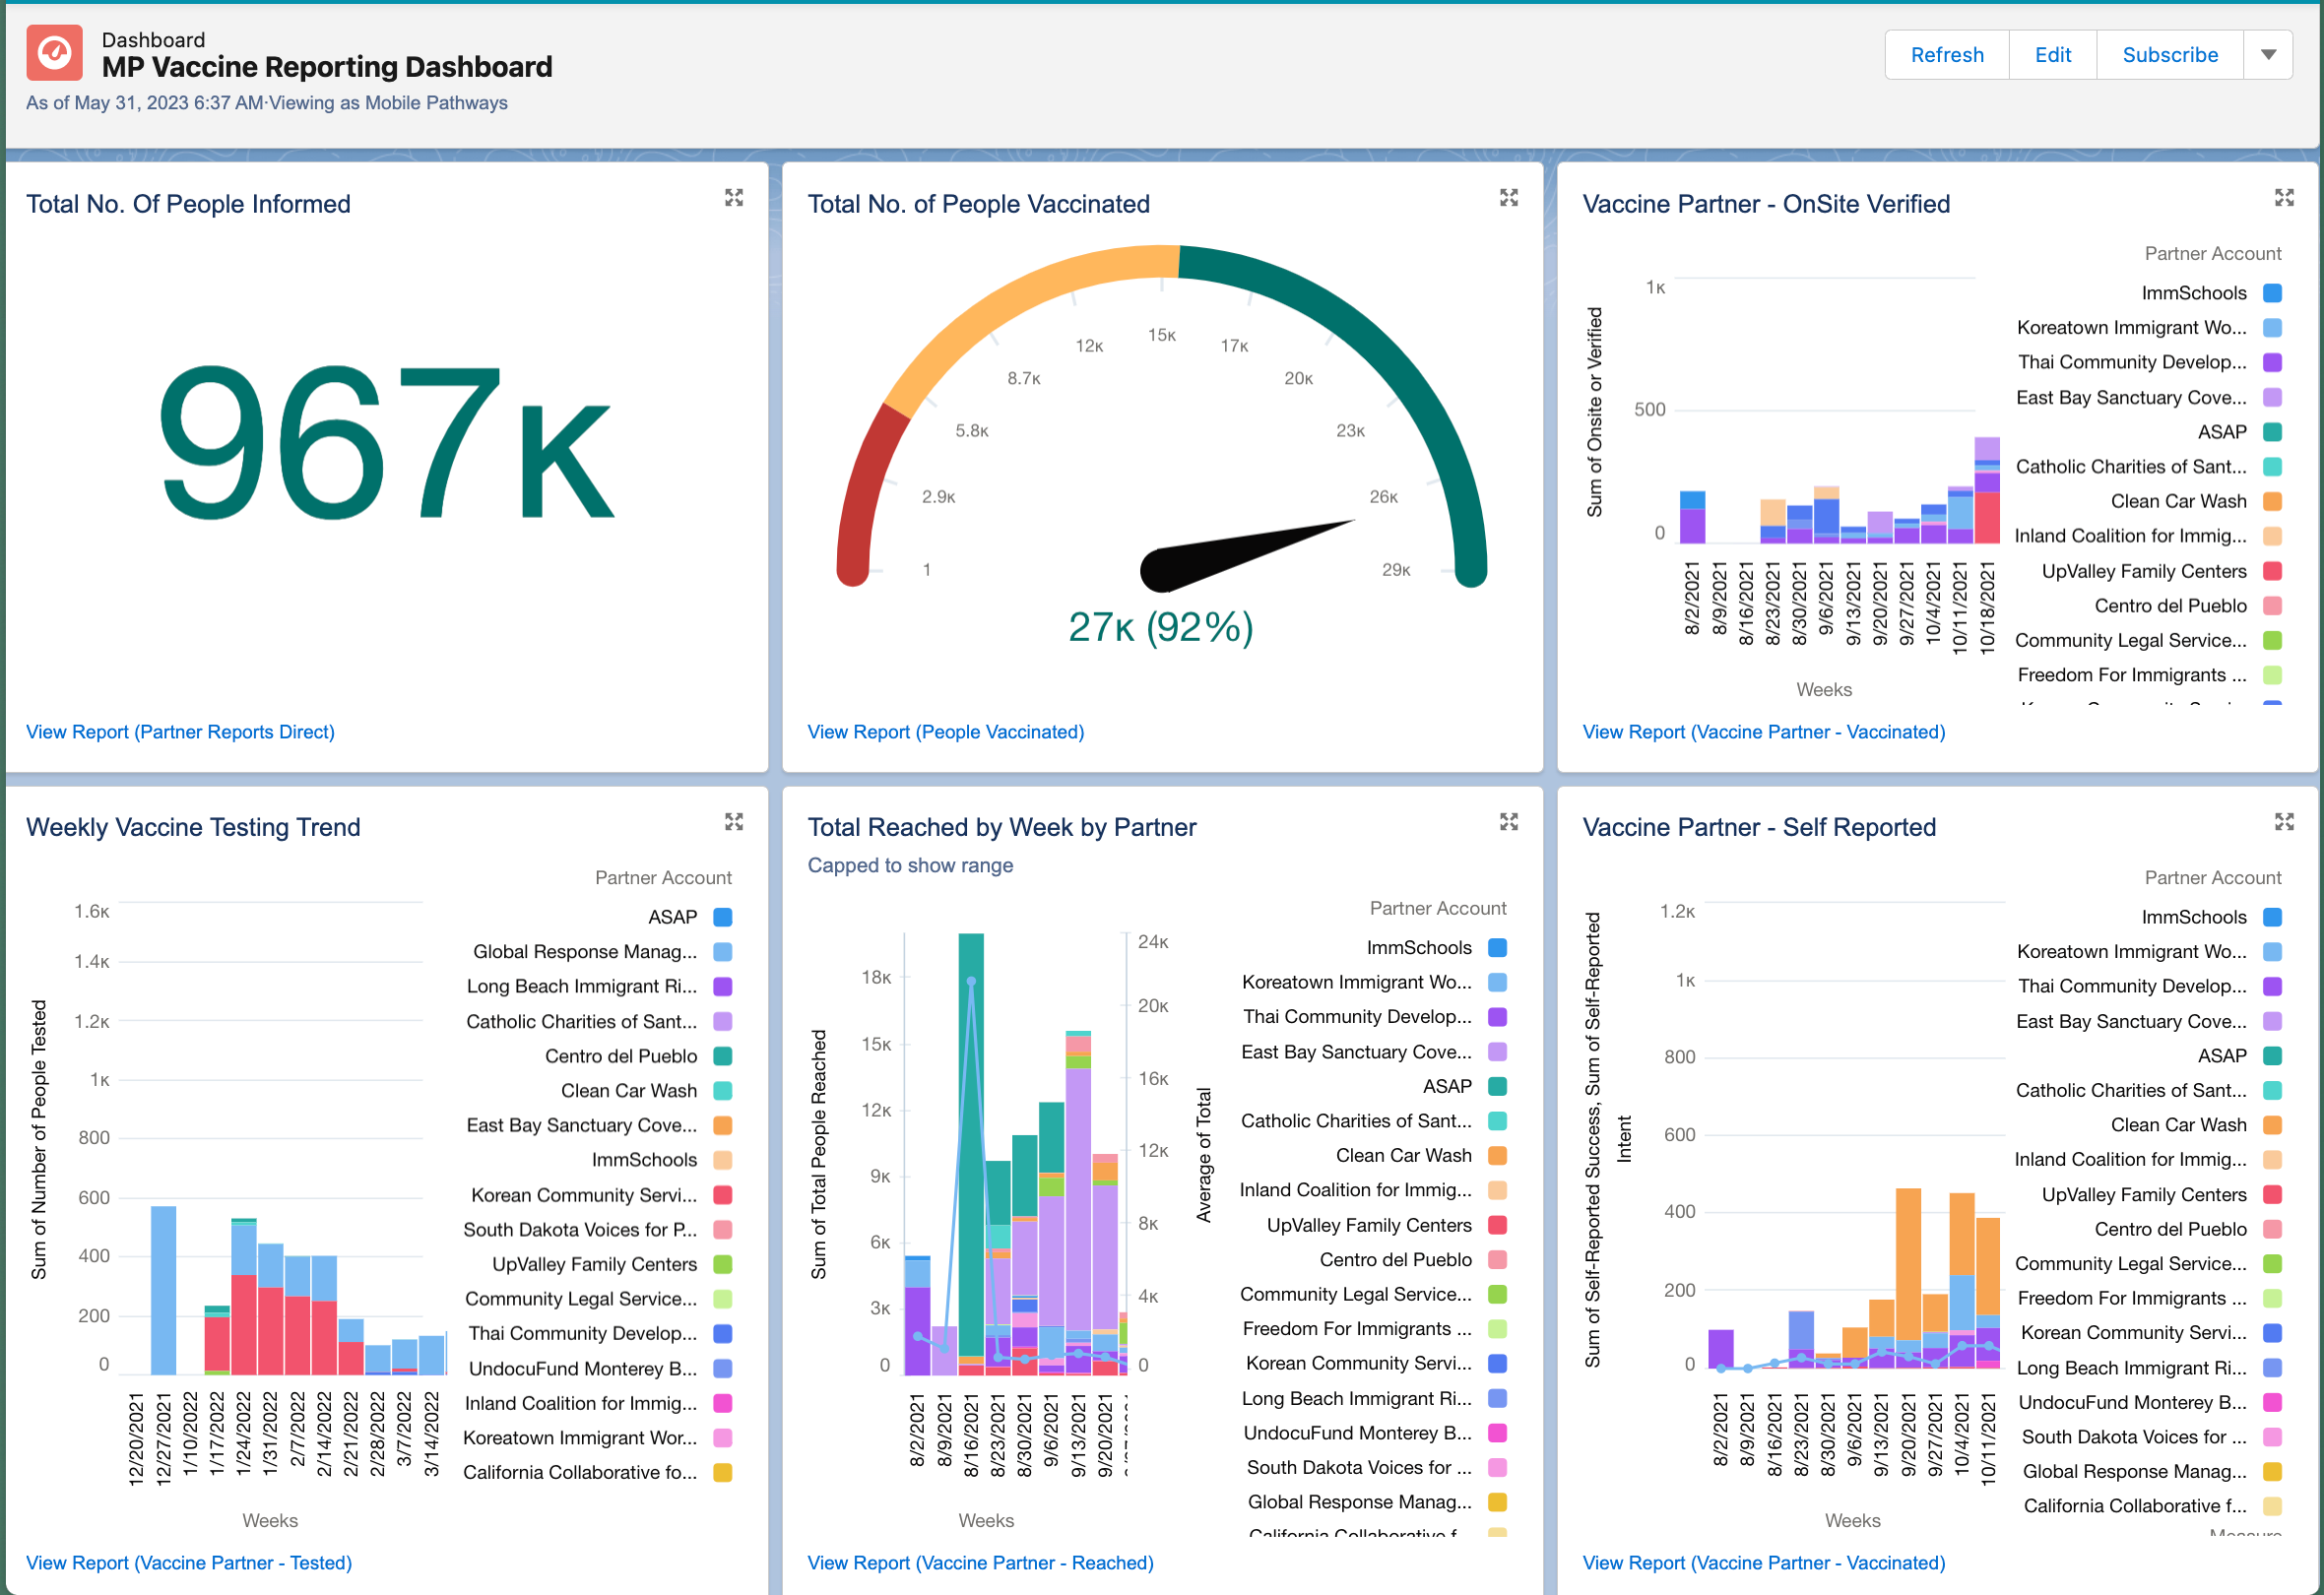Viewport: 2324px width, 1595px height.
Task: Click ImmSchools blue swatch in OnSite Verified legend
Action: [x=2272, y=293]
